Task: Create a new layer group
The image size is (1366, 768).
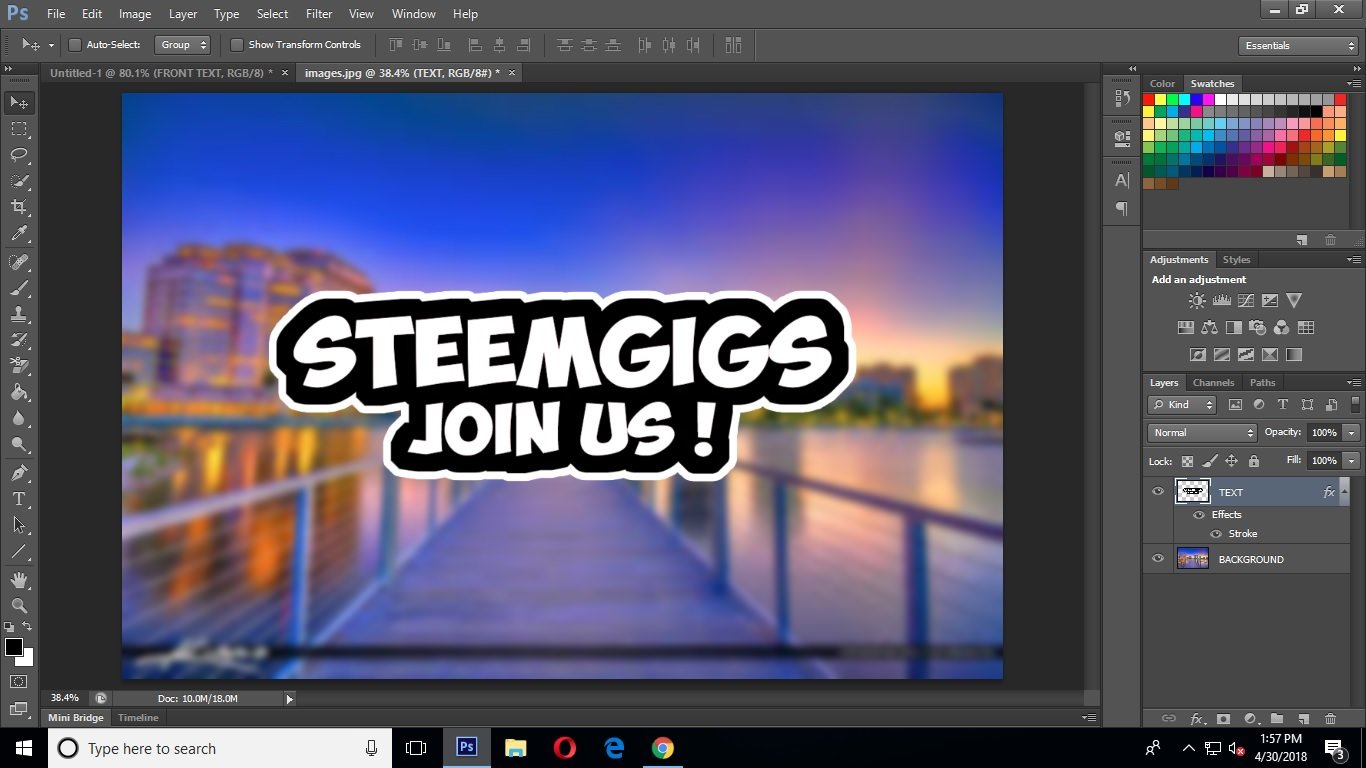Action: pos(1277,719)
